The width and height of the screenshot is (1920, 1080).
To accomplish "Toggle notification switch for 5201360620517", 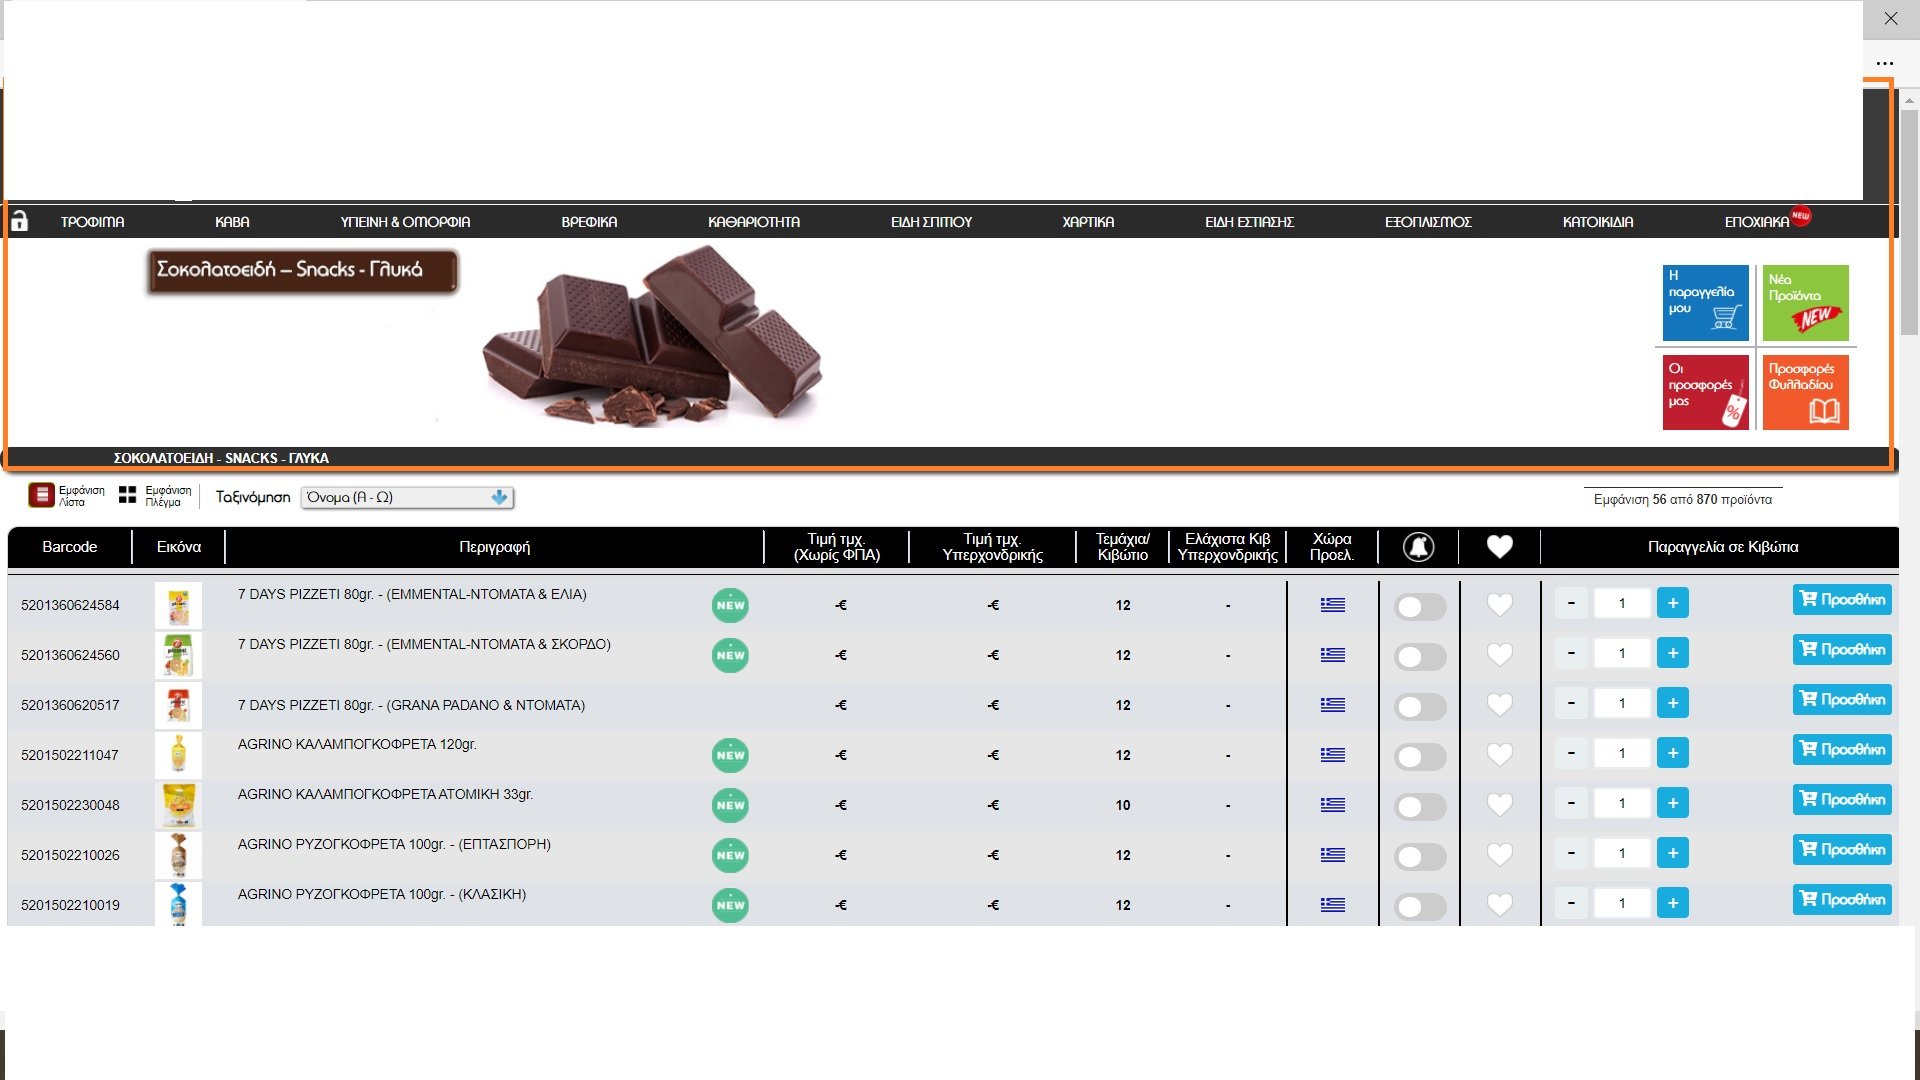I will click(x=1420, y=706).
